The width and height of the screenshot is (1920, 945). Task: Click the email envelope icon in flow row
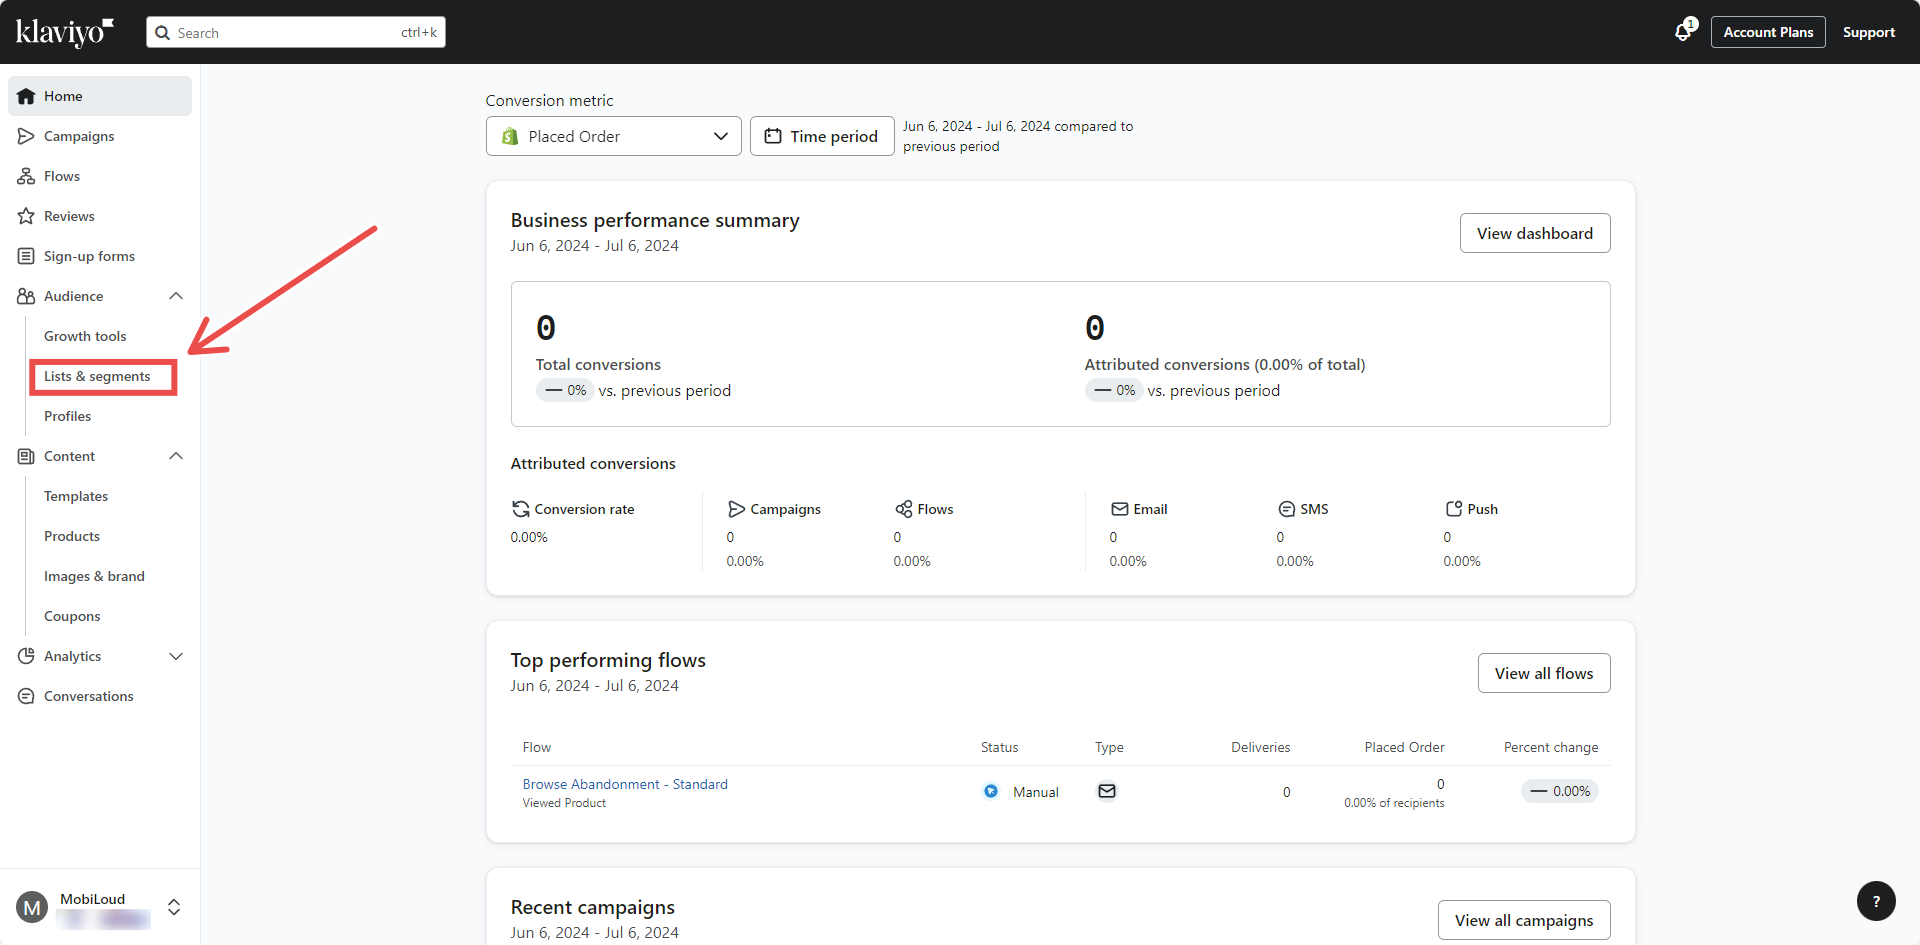coord(1107,791)
